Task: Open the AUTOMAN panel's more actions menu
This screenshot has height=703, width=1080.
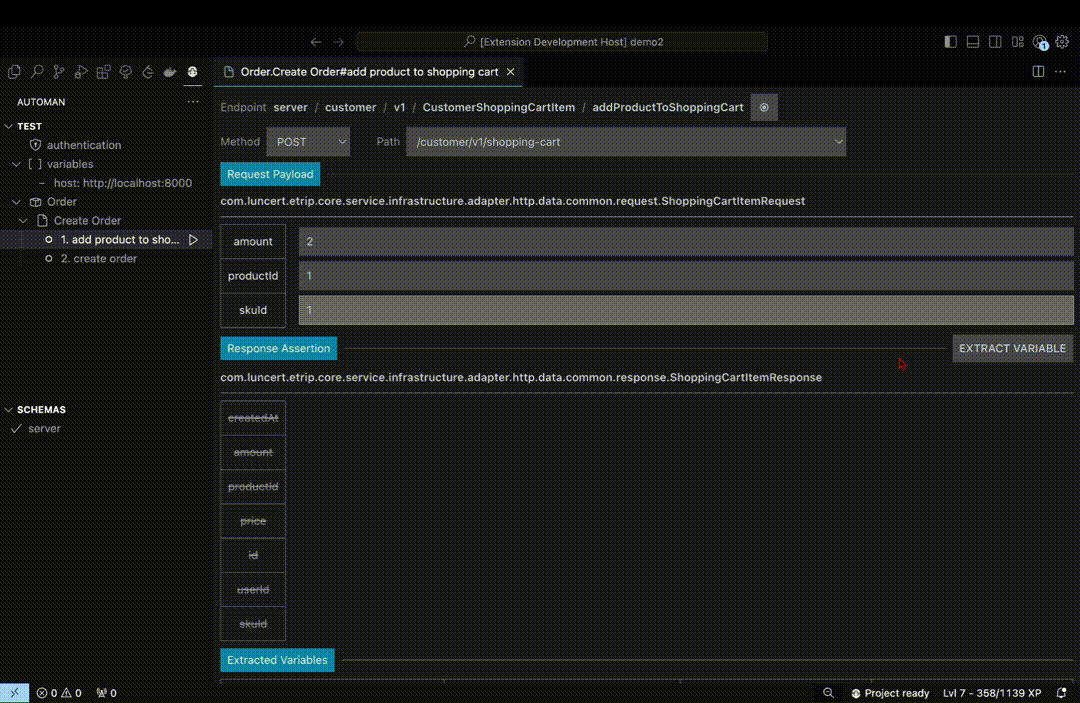Action: pos(193,101)
